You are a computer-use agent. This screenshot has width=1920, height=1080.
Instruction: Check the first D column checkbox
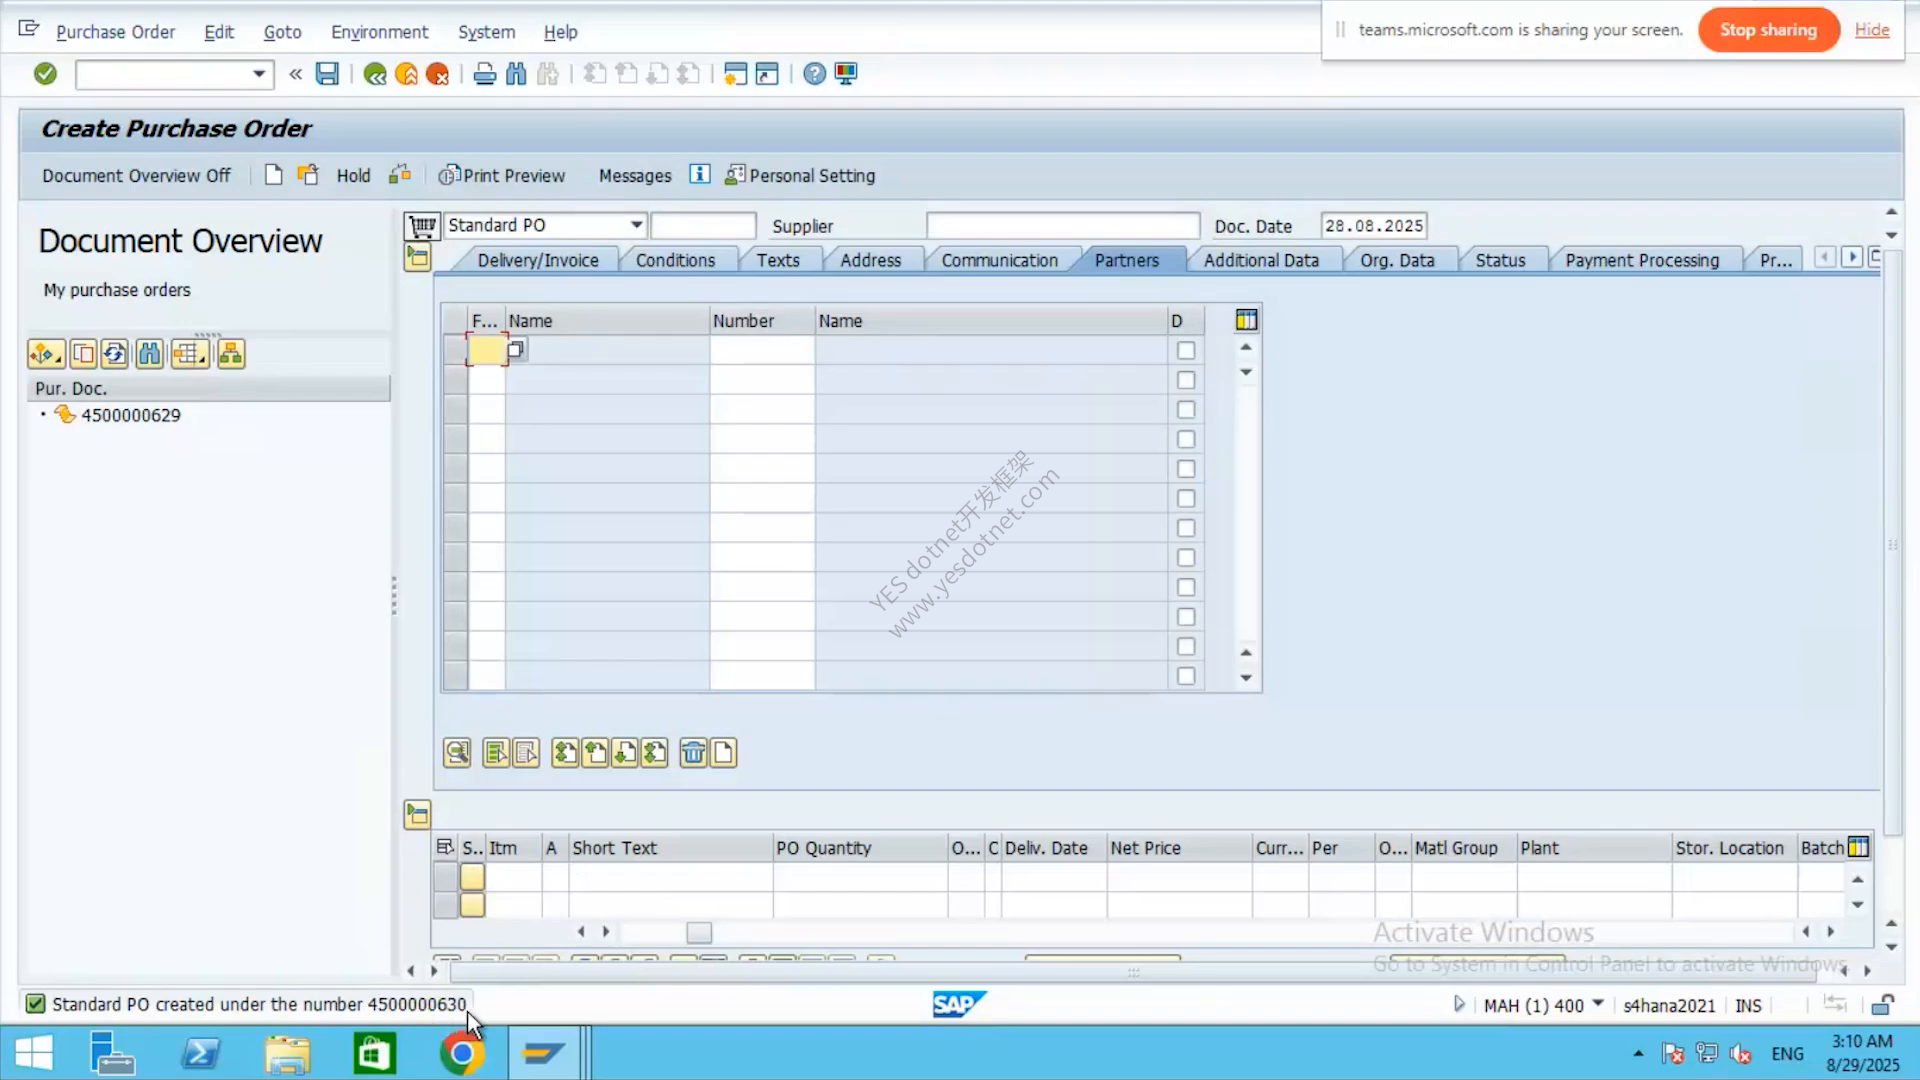[1186, 351]
